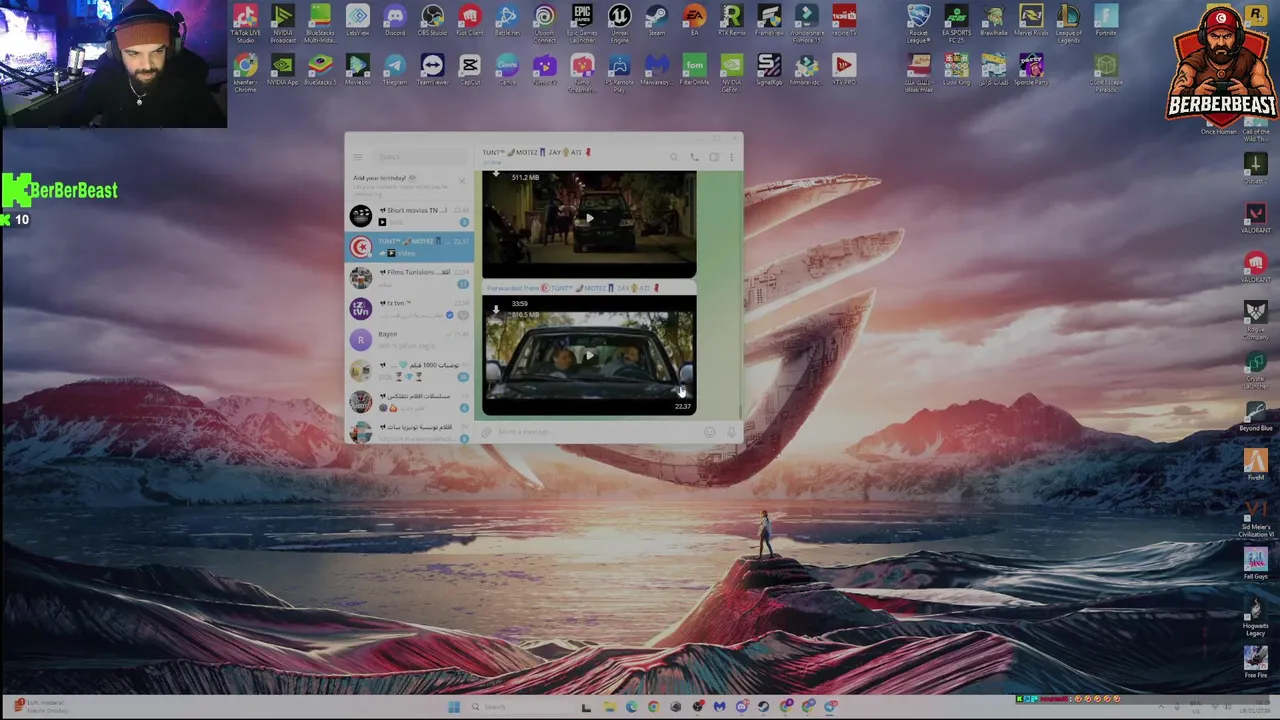Open CapCut desktop shortcut
The image size is (1280, 720).
coord(469,71)
